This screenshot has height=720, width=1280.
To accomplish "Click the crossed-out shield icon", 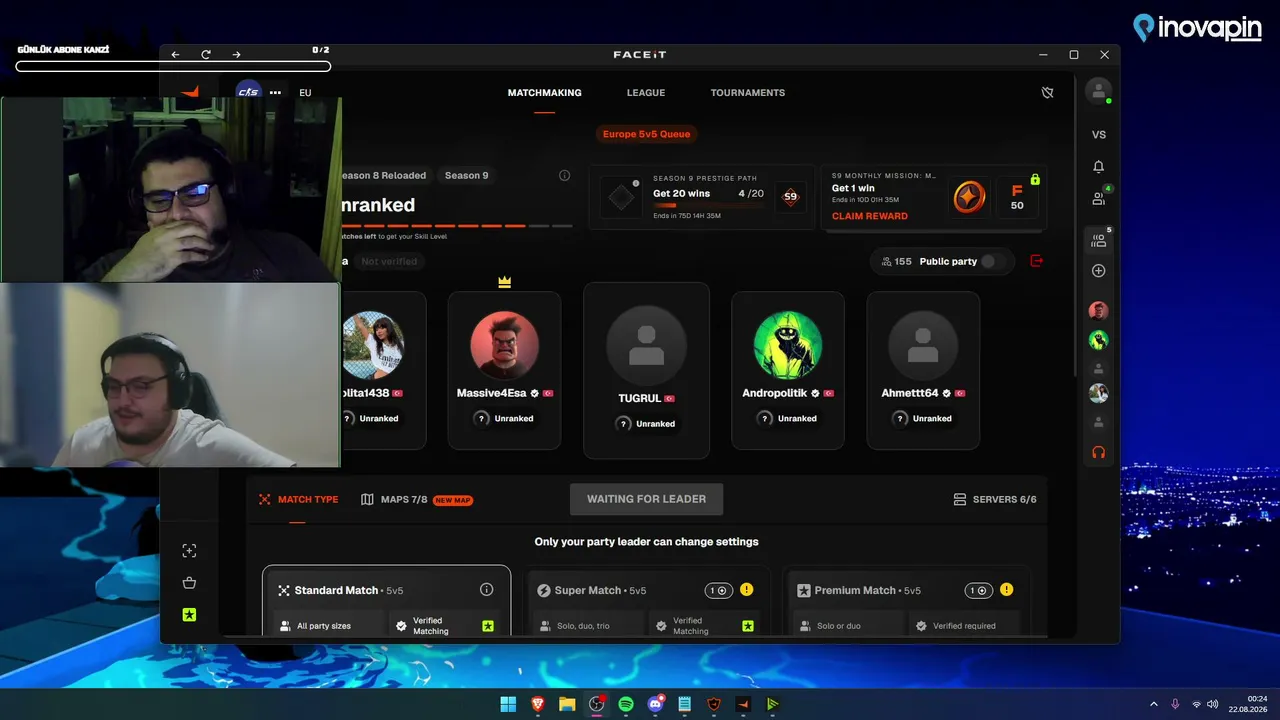I will click(x=1047, y=93).
